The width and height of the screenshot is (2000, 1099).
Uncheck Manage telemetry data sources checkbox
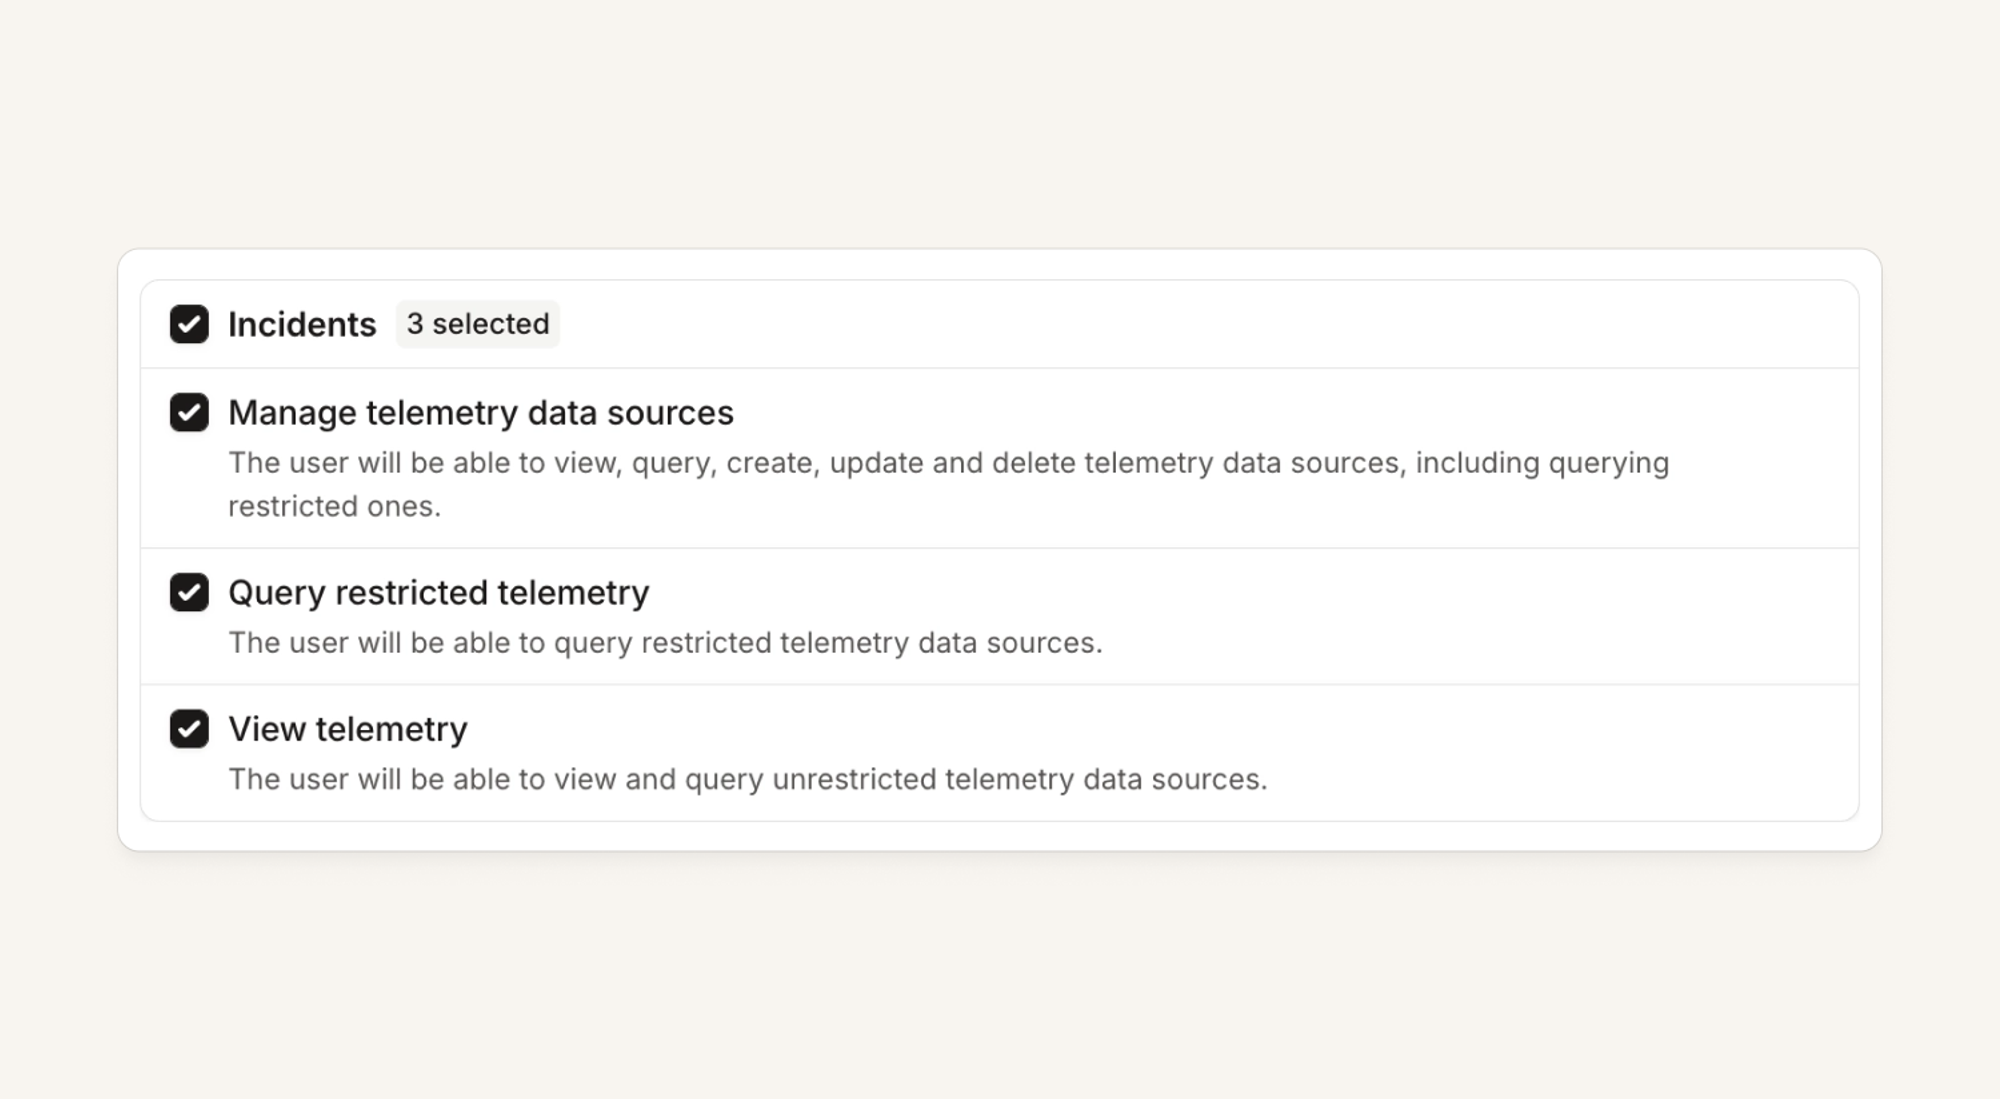click(x=189, y=412)
